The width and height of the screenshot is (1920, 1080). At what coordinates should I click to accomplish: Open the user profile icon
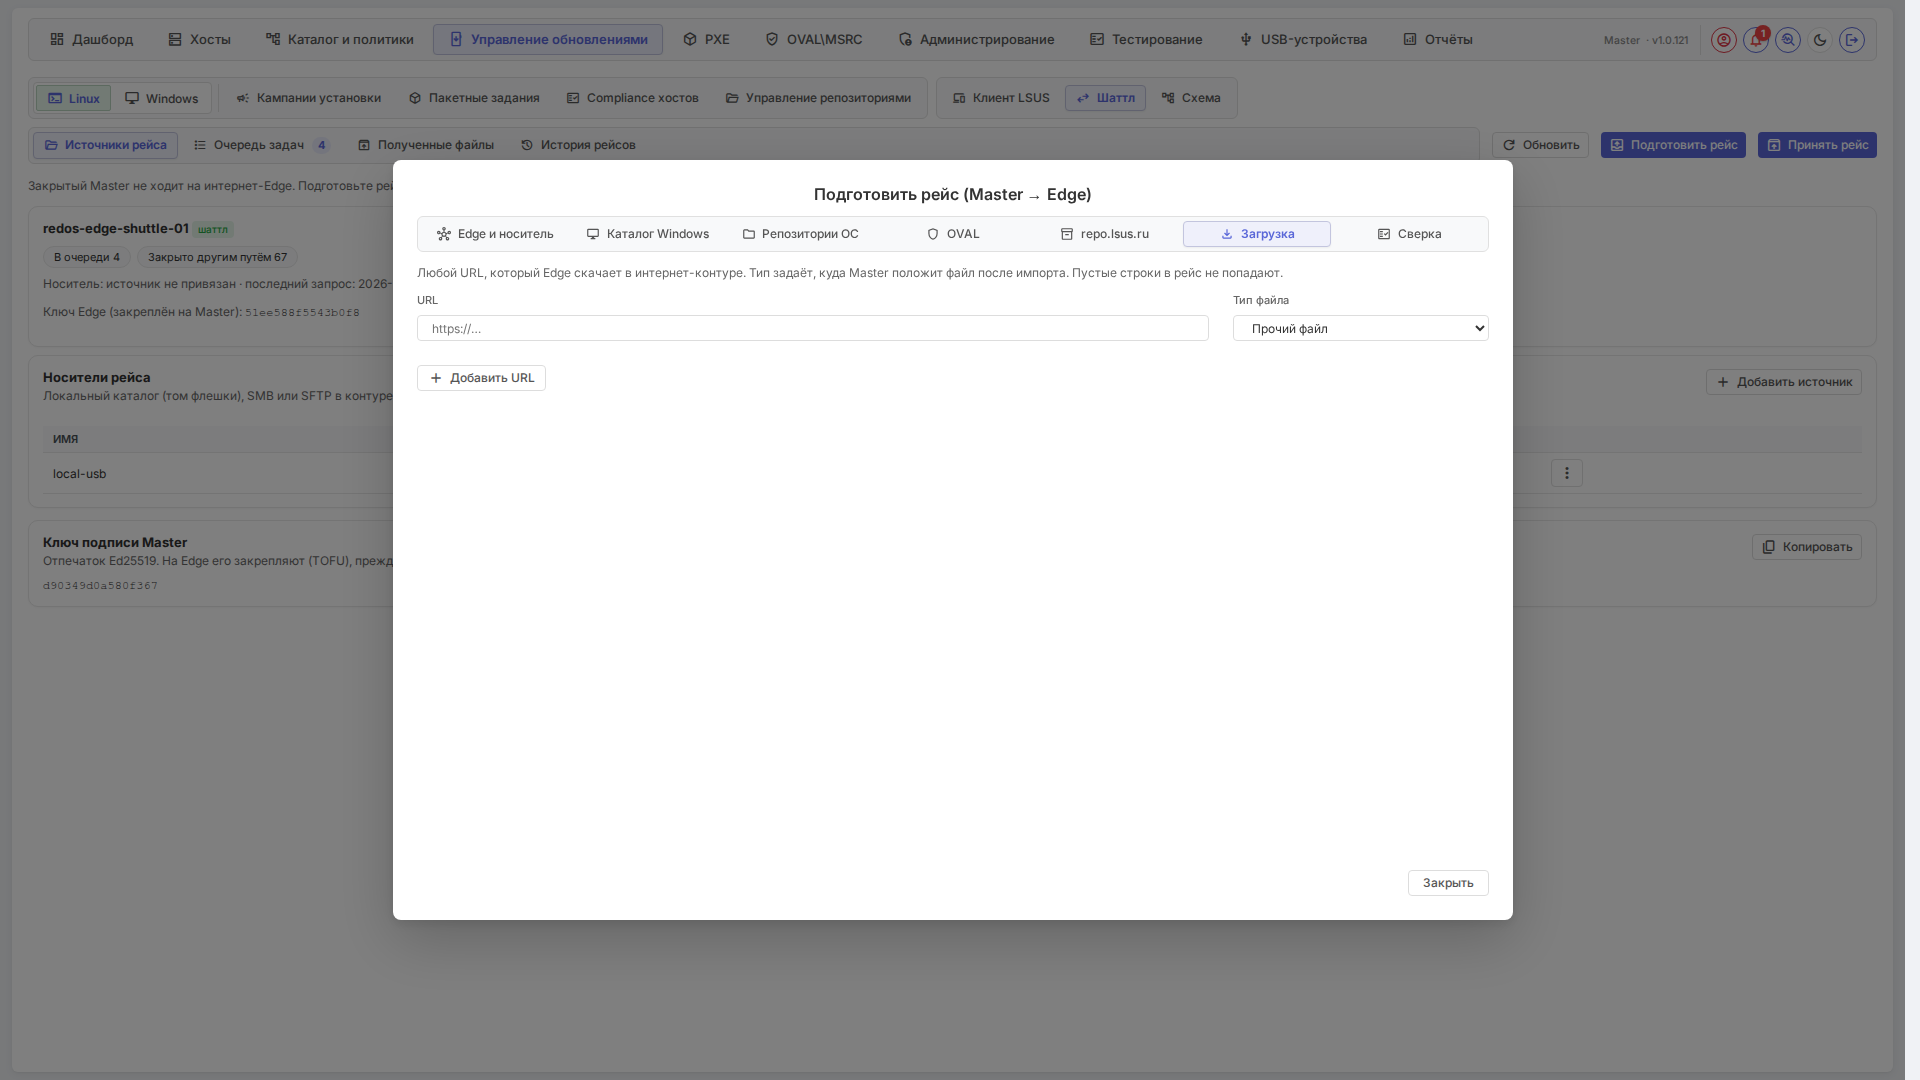click(1723, 40)
